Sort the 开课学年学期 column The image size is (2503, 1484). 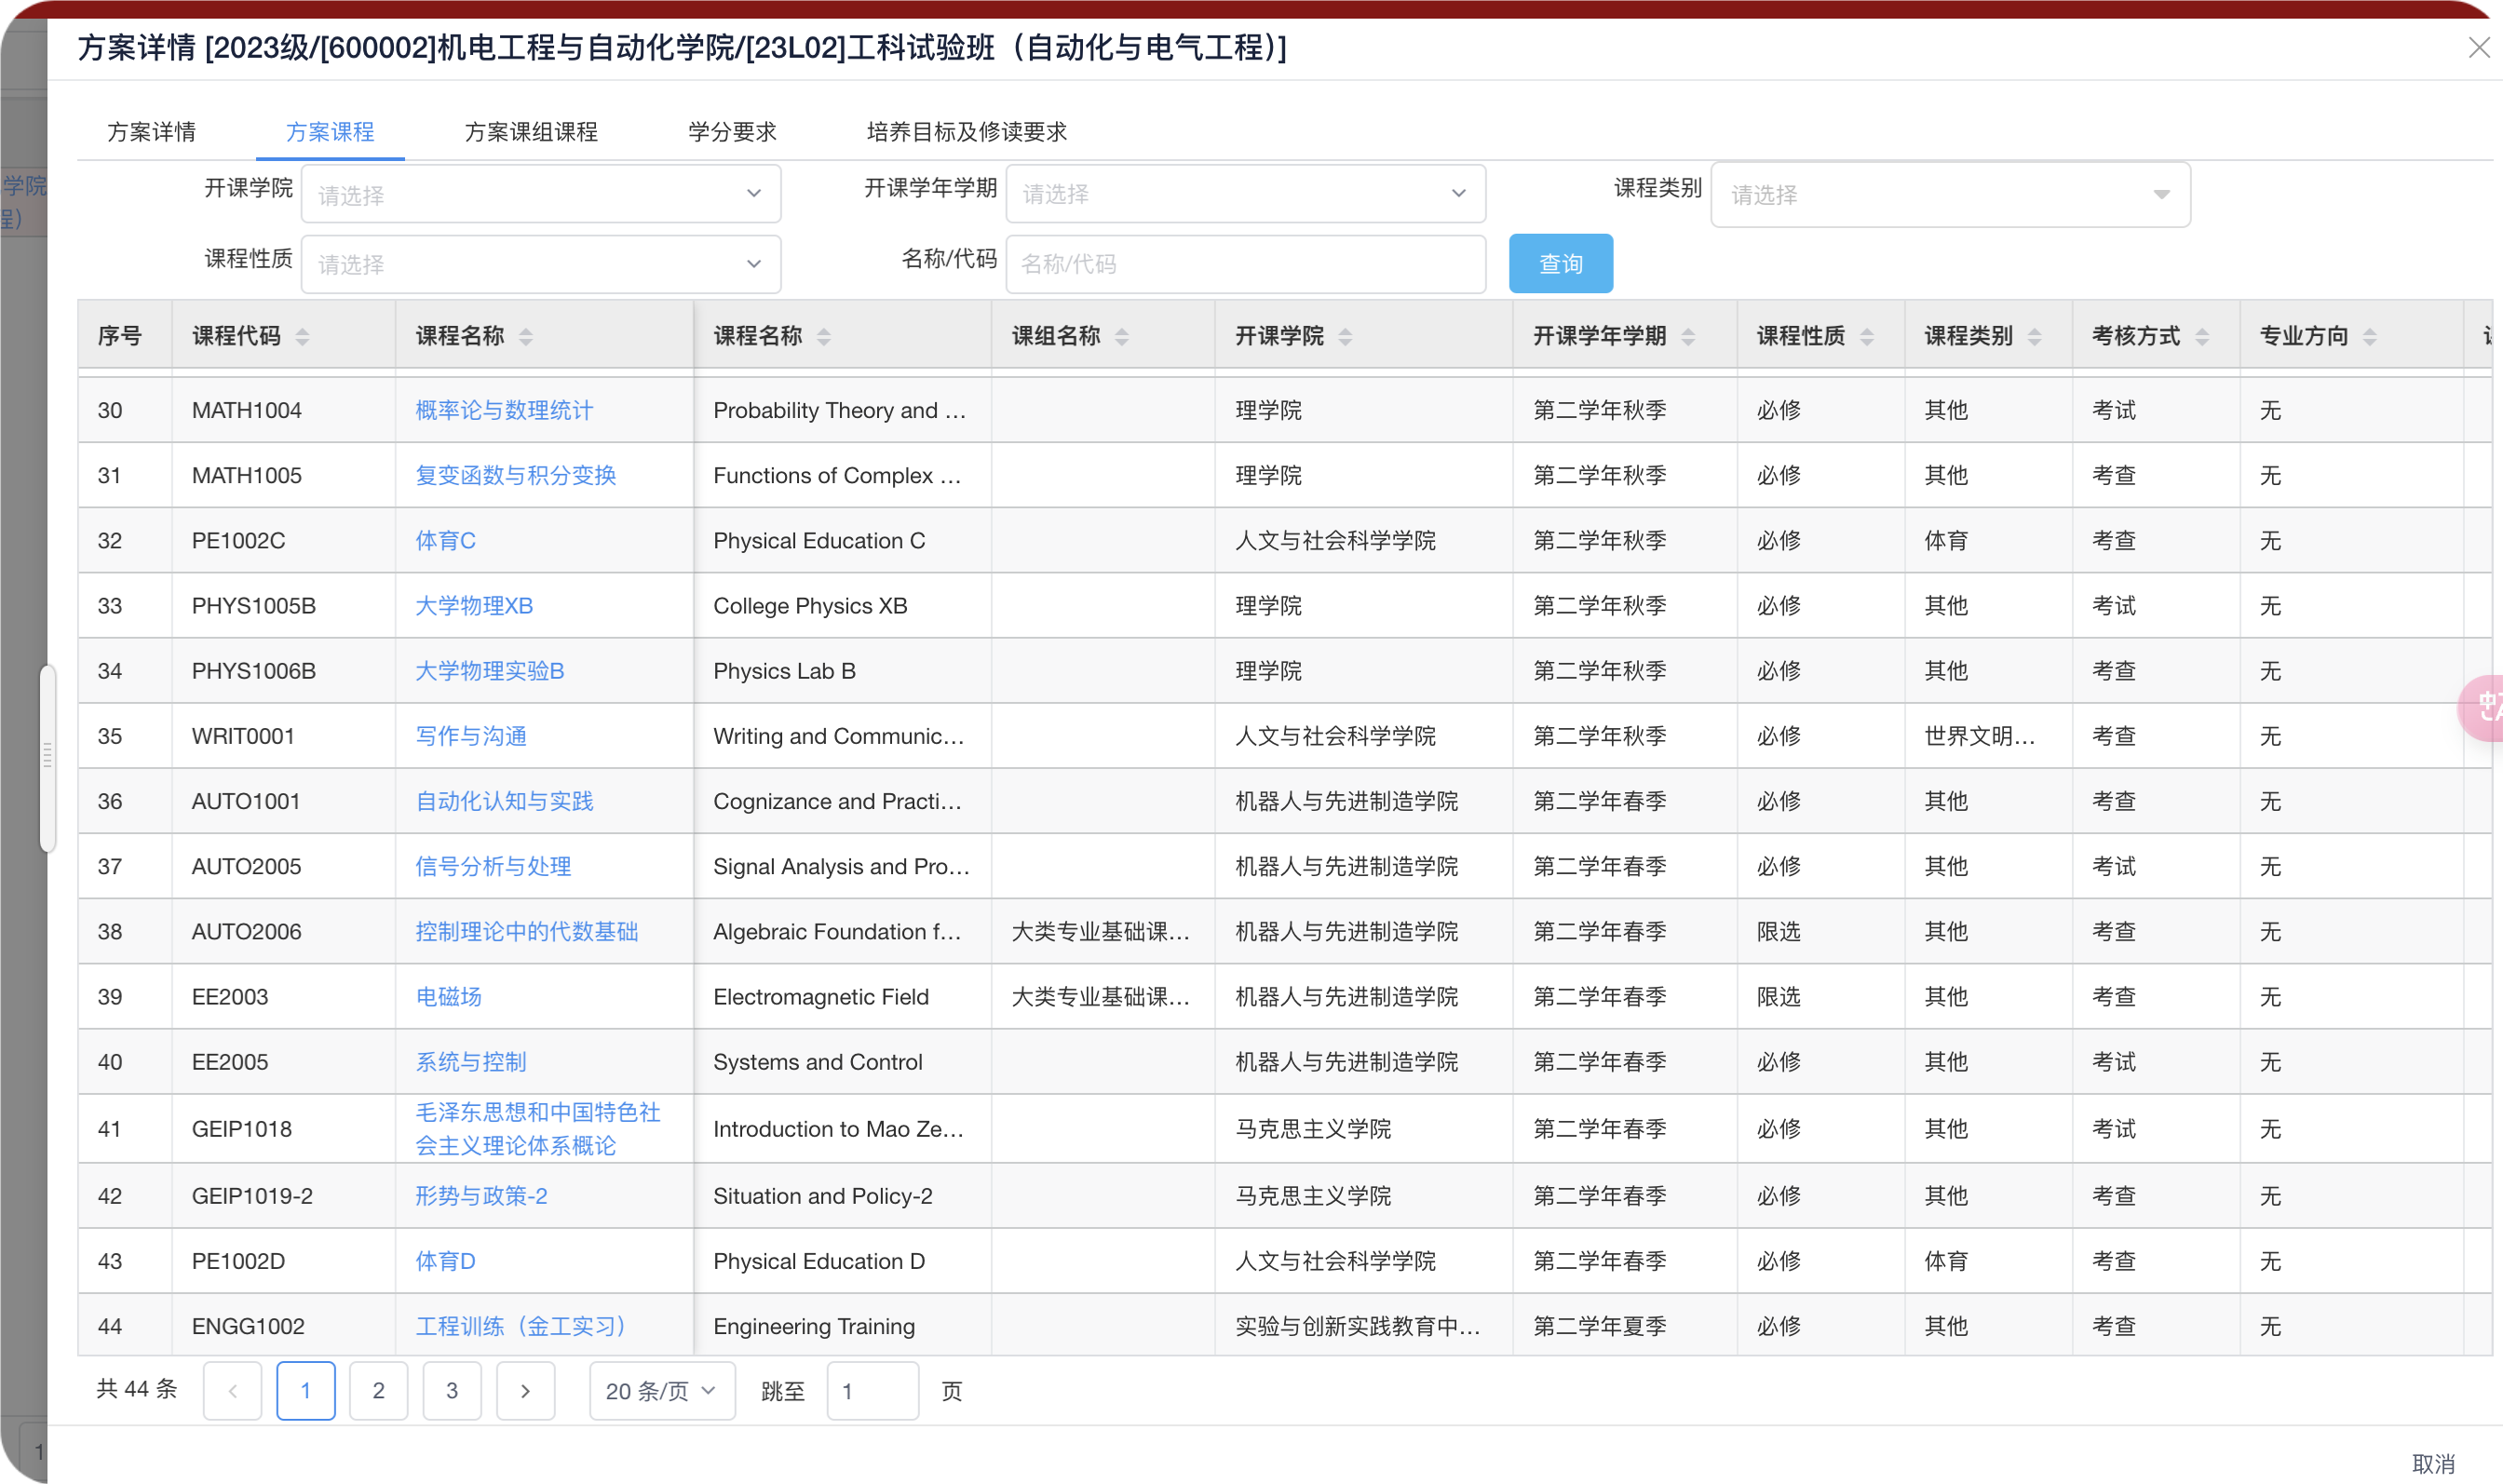pos(1688,337)
